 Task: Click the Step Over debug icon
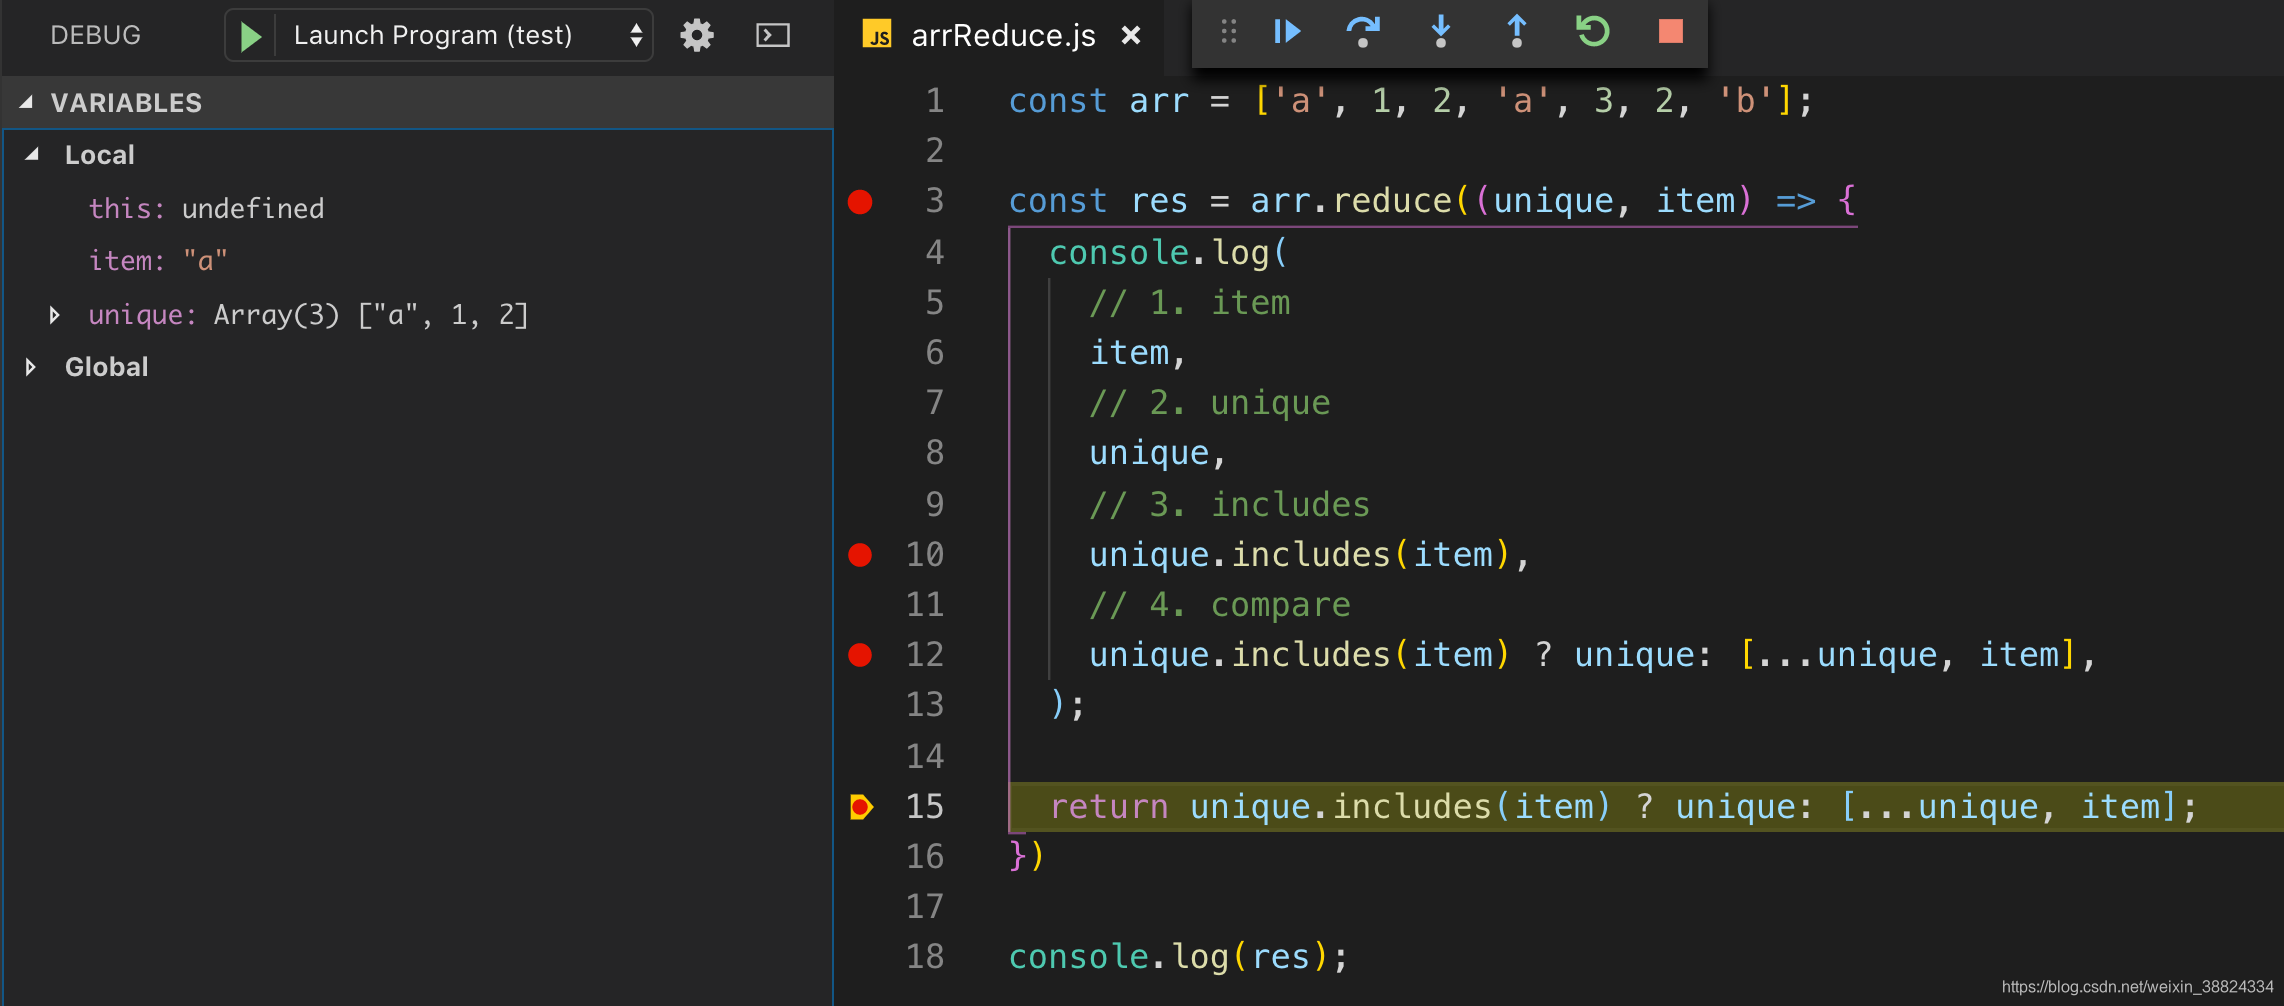(x=1363, y=32)
